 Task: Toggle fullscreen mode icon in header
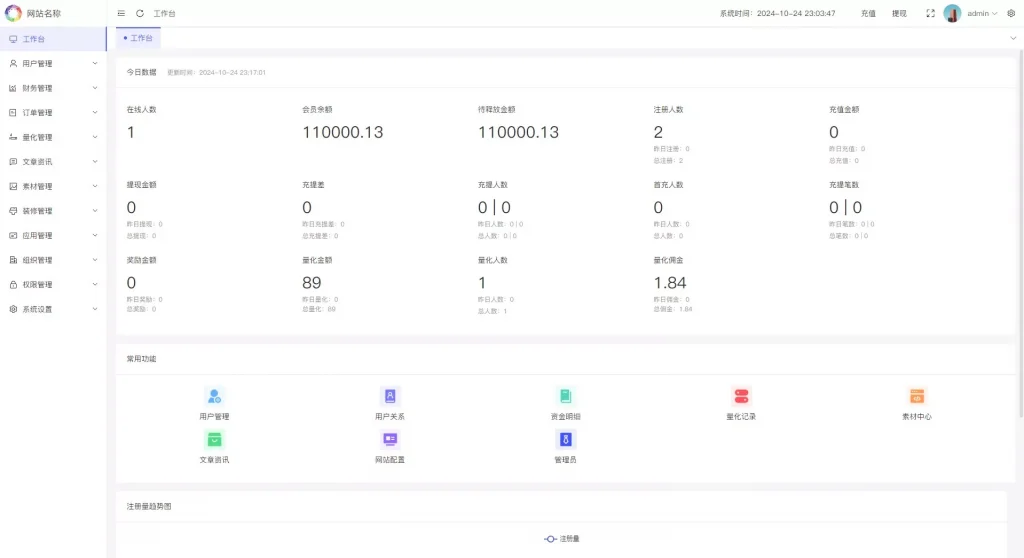[x=930, y=14]
